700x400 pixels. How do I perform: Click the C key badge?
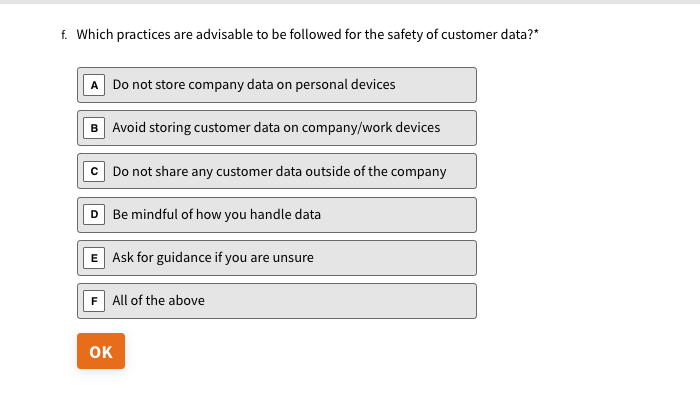(94, 171)
